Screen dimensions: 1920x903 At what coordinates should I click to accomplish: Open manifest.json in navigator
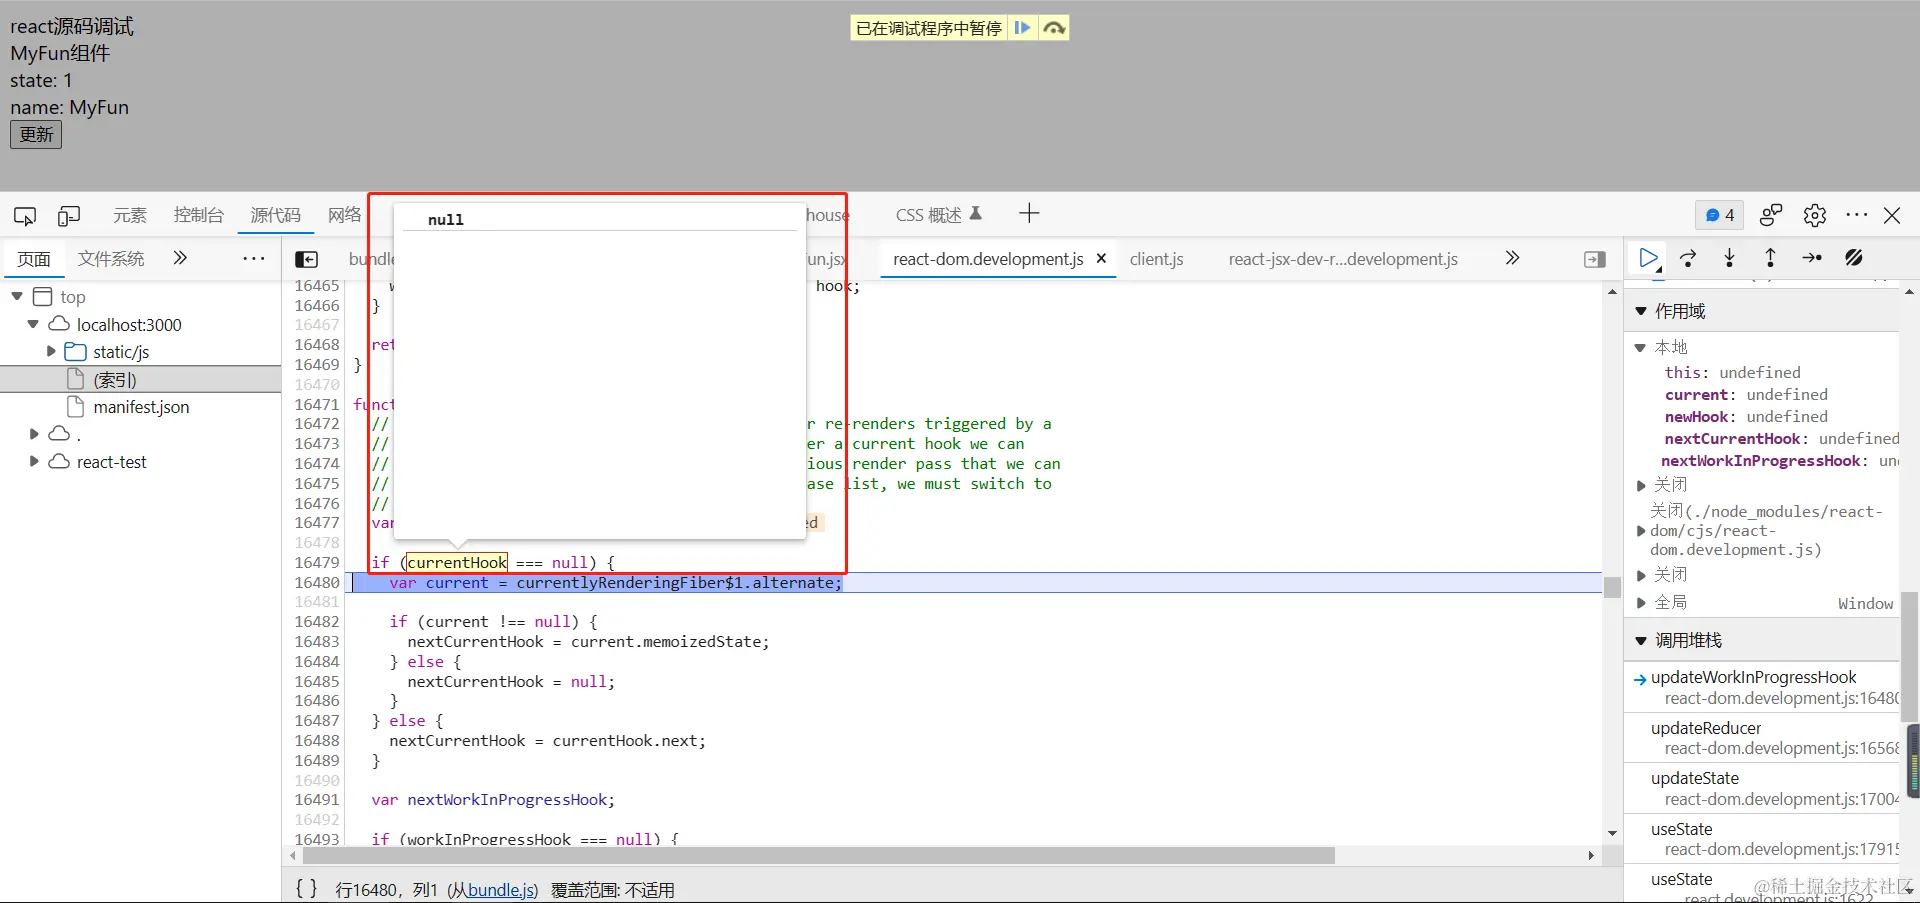141,407
